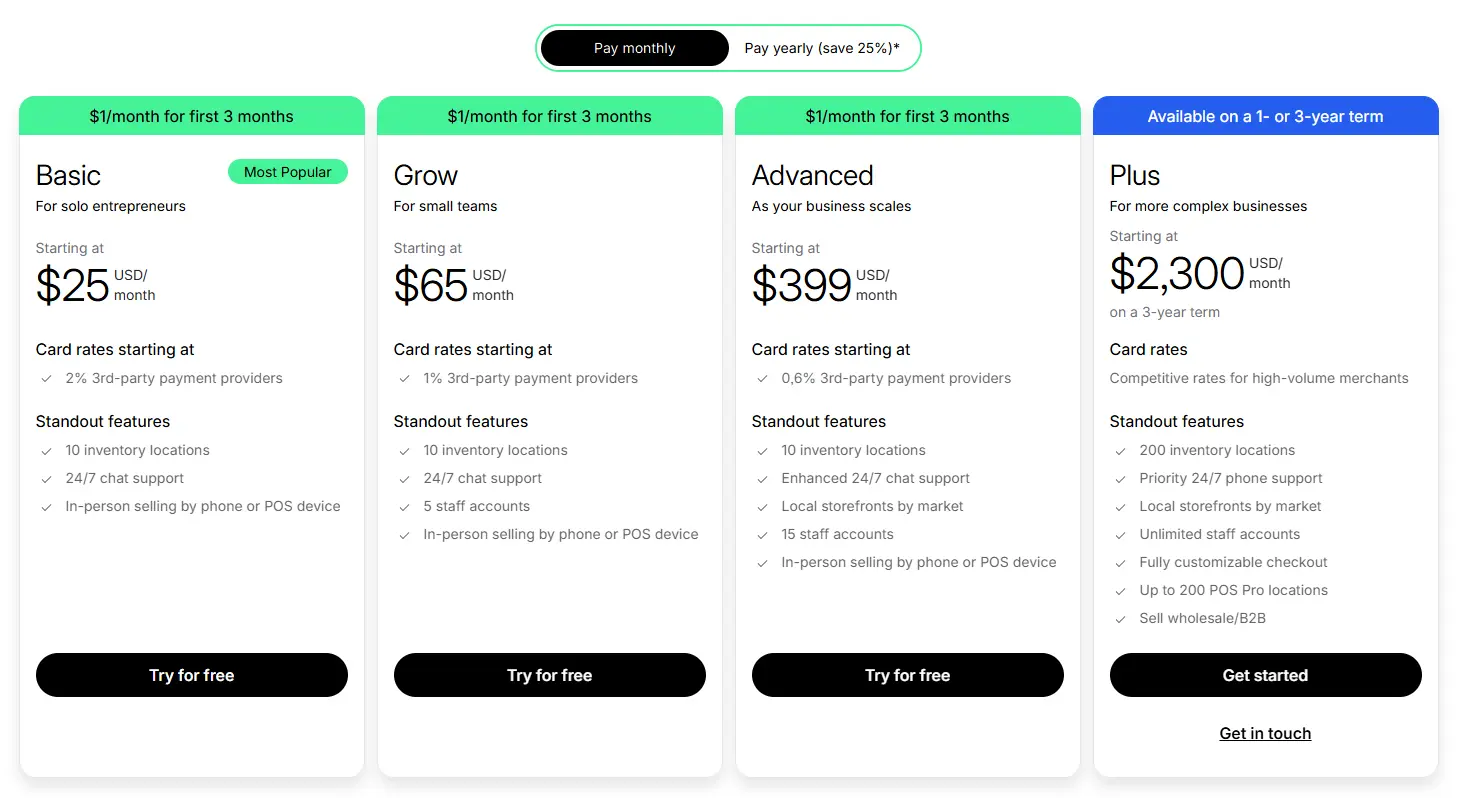This screenshot has height=798, width=1465.
Task: Click the Available on a 1- or 3-year term banner
Action: (1265, 116)
